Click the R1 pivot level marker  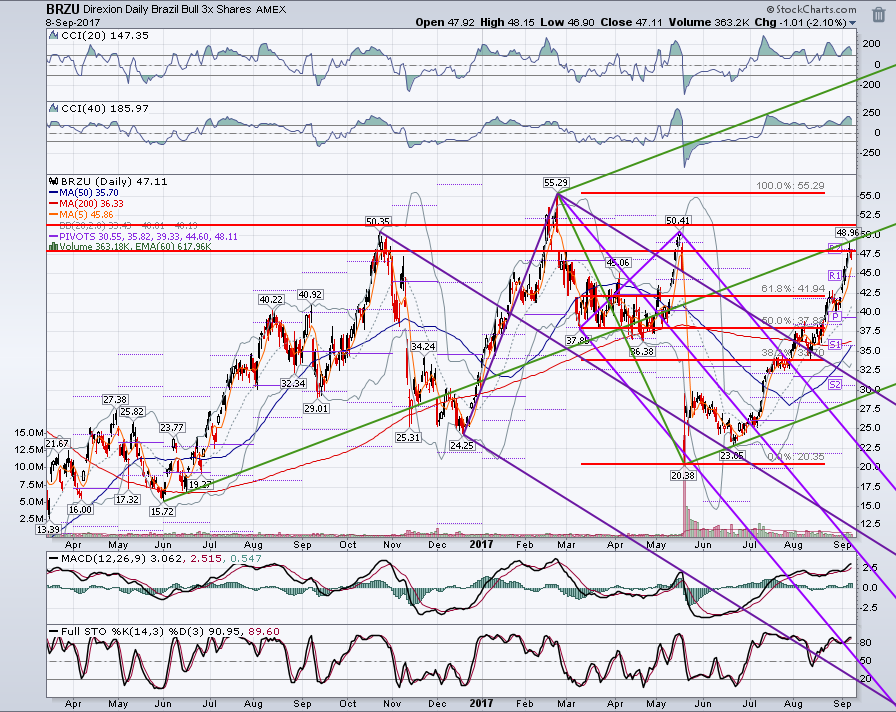click(x=835, y=275)
